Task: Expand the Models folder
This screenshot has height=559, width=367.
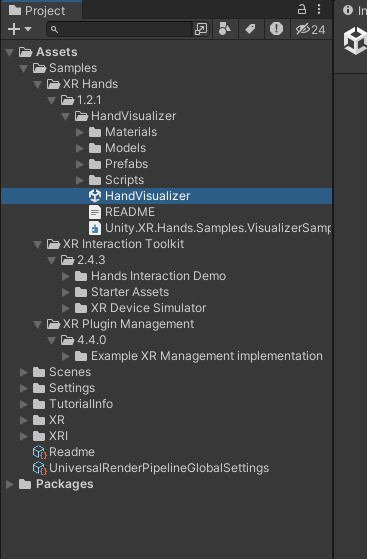Action: (80, 149)
